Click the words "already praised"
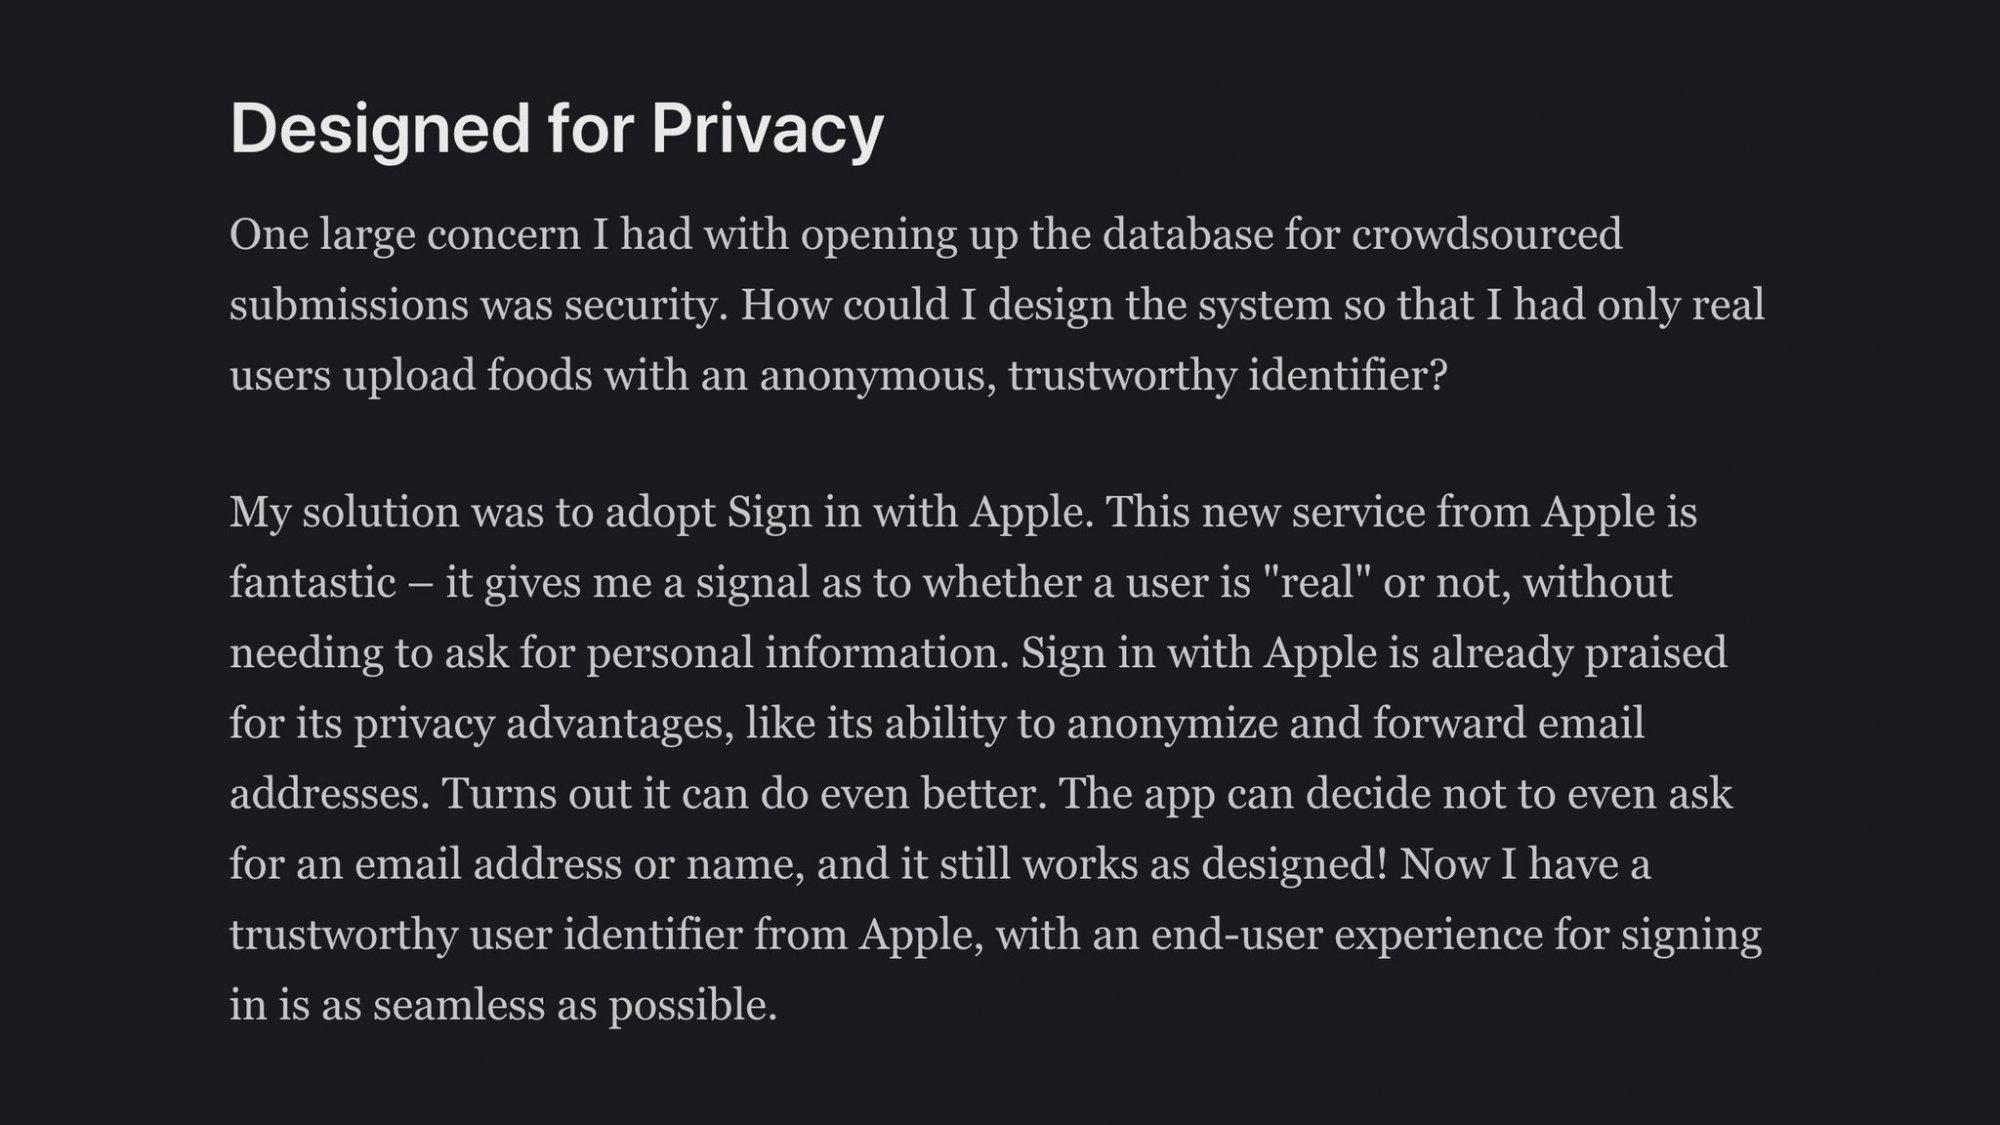Screen dimensions: 2000x1125 pos(1579,654)
